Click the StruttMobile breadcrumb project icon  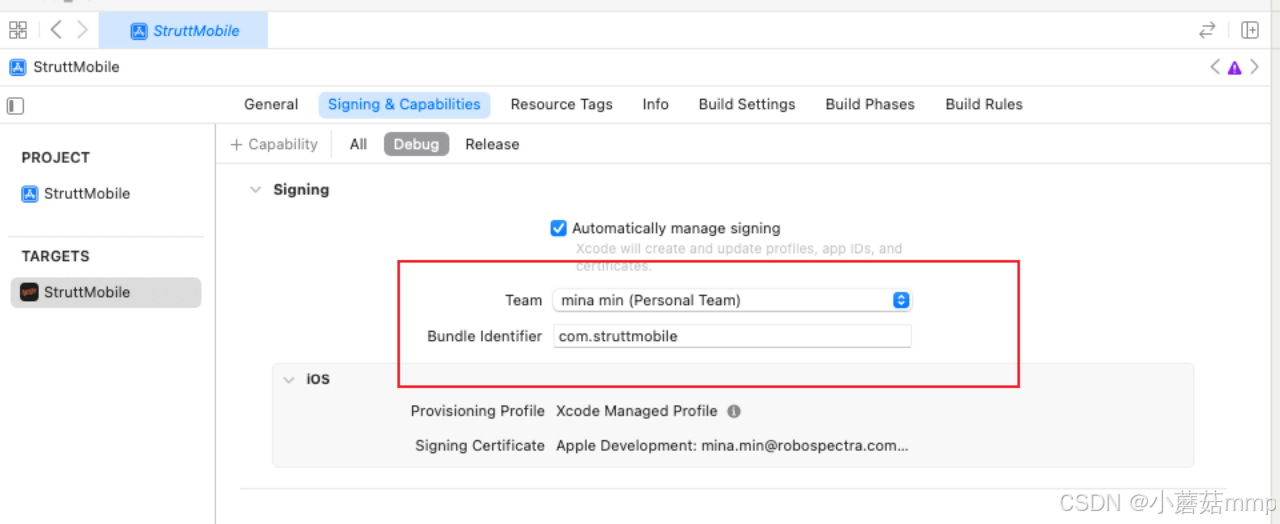[x=18, y=67]
